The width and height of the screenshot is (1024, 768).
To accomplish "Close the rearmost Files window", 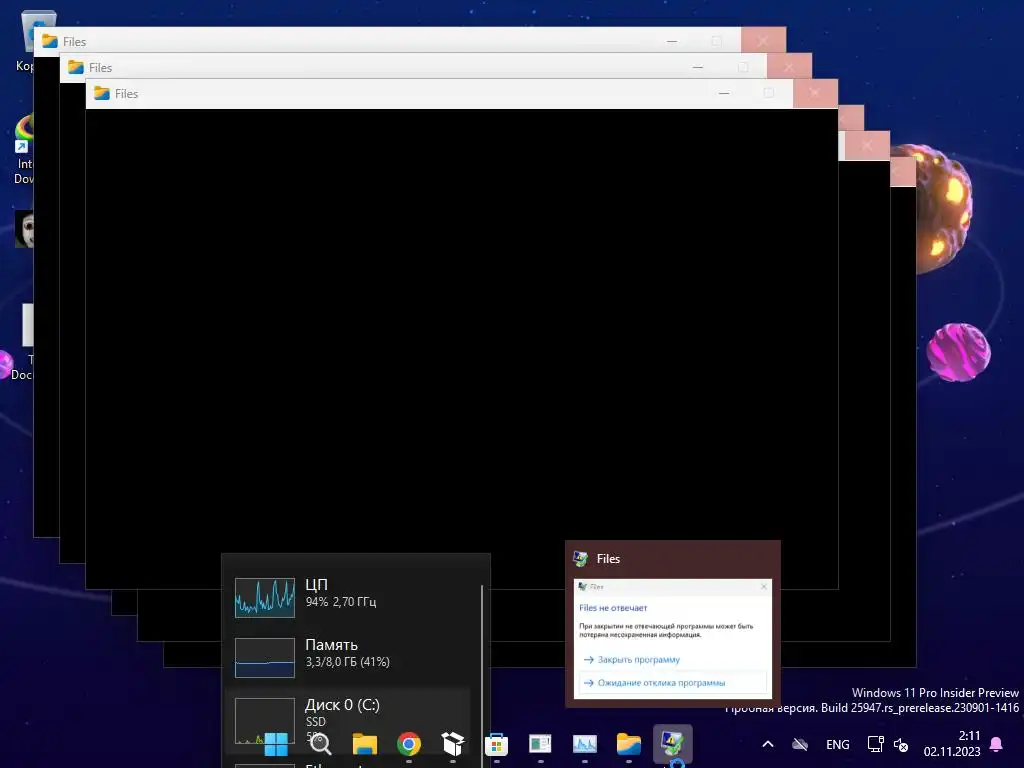I will [x=763, y=40].
